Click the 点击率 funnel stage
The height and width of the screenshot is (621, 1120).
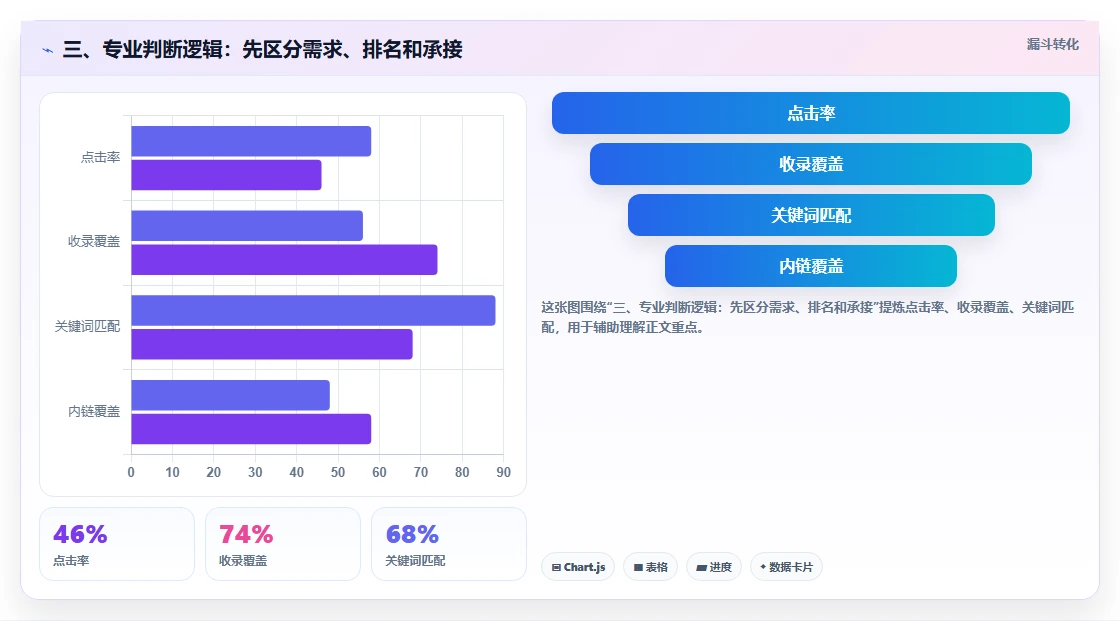[811, 113]
